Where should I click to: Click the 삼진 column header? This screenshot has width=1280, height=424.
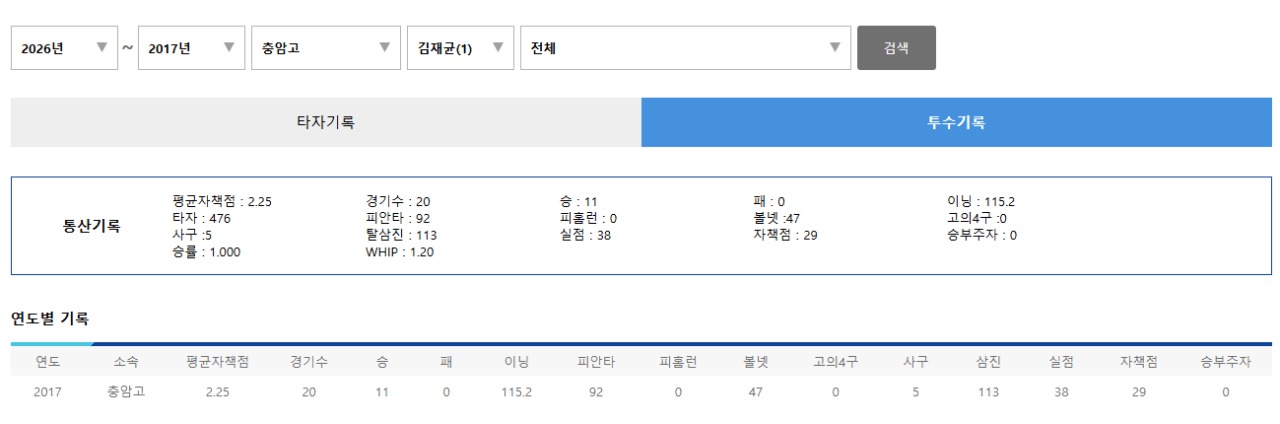(x=988, y=362)
